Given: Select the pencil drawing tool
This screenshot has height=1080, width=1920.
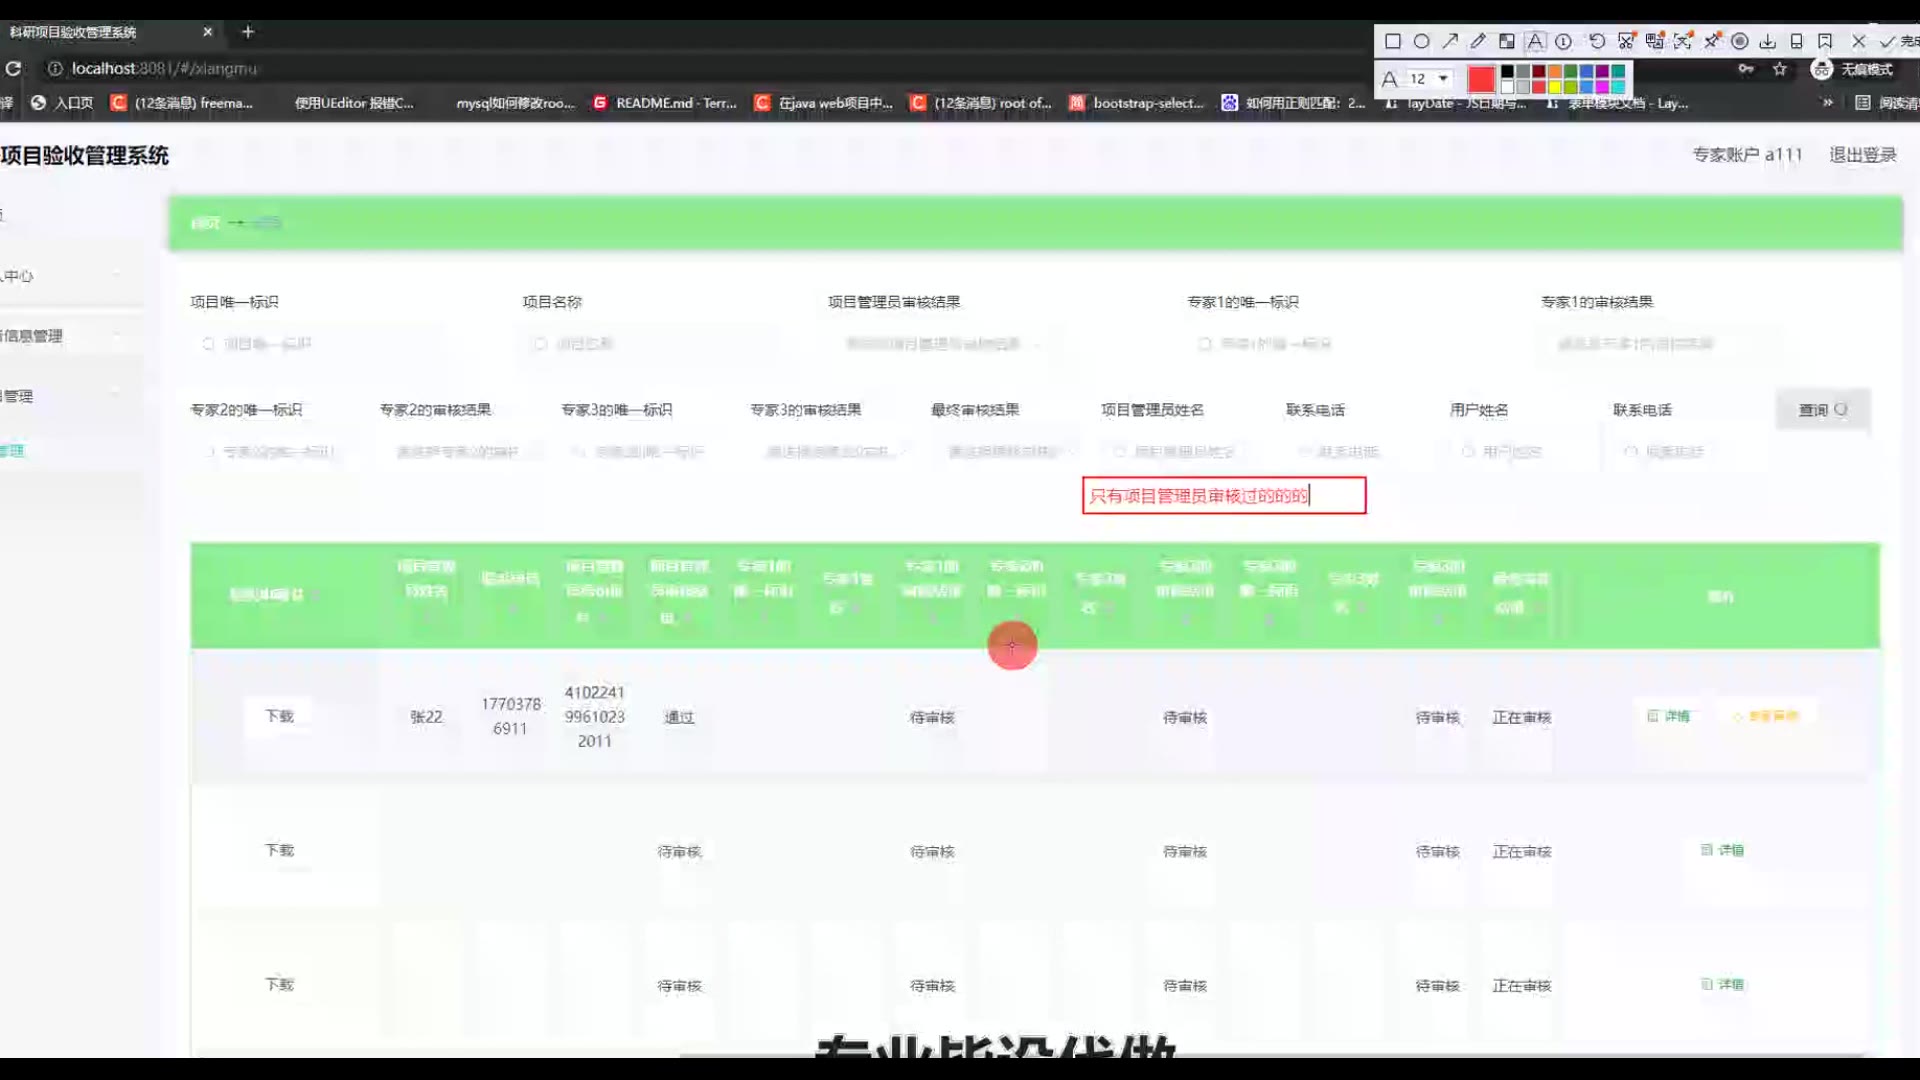Looking at the screenshot, I should point(1478,41).
